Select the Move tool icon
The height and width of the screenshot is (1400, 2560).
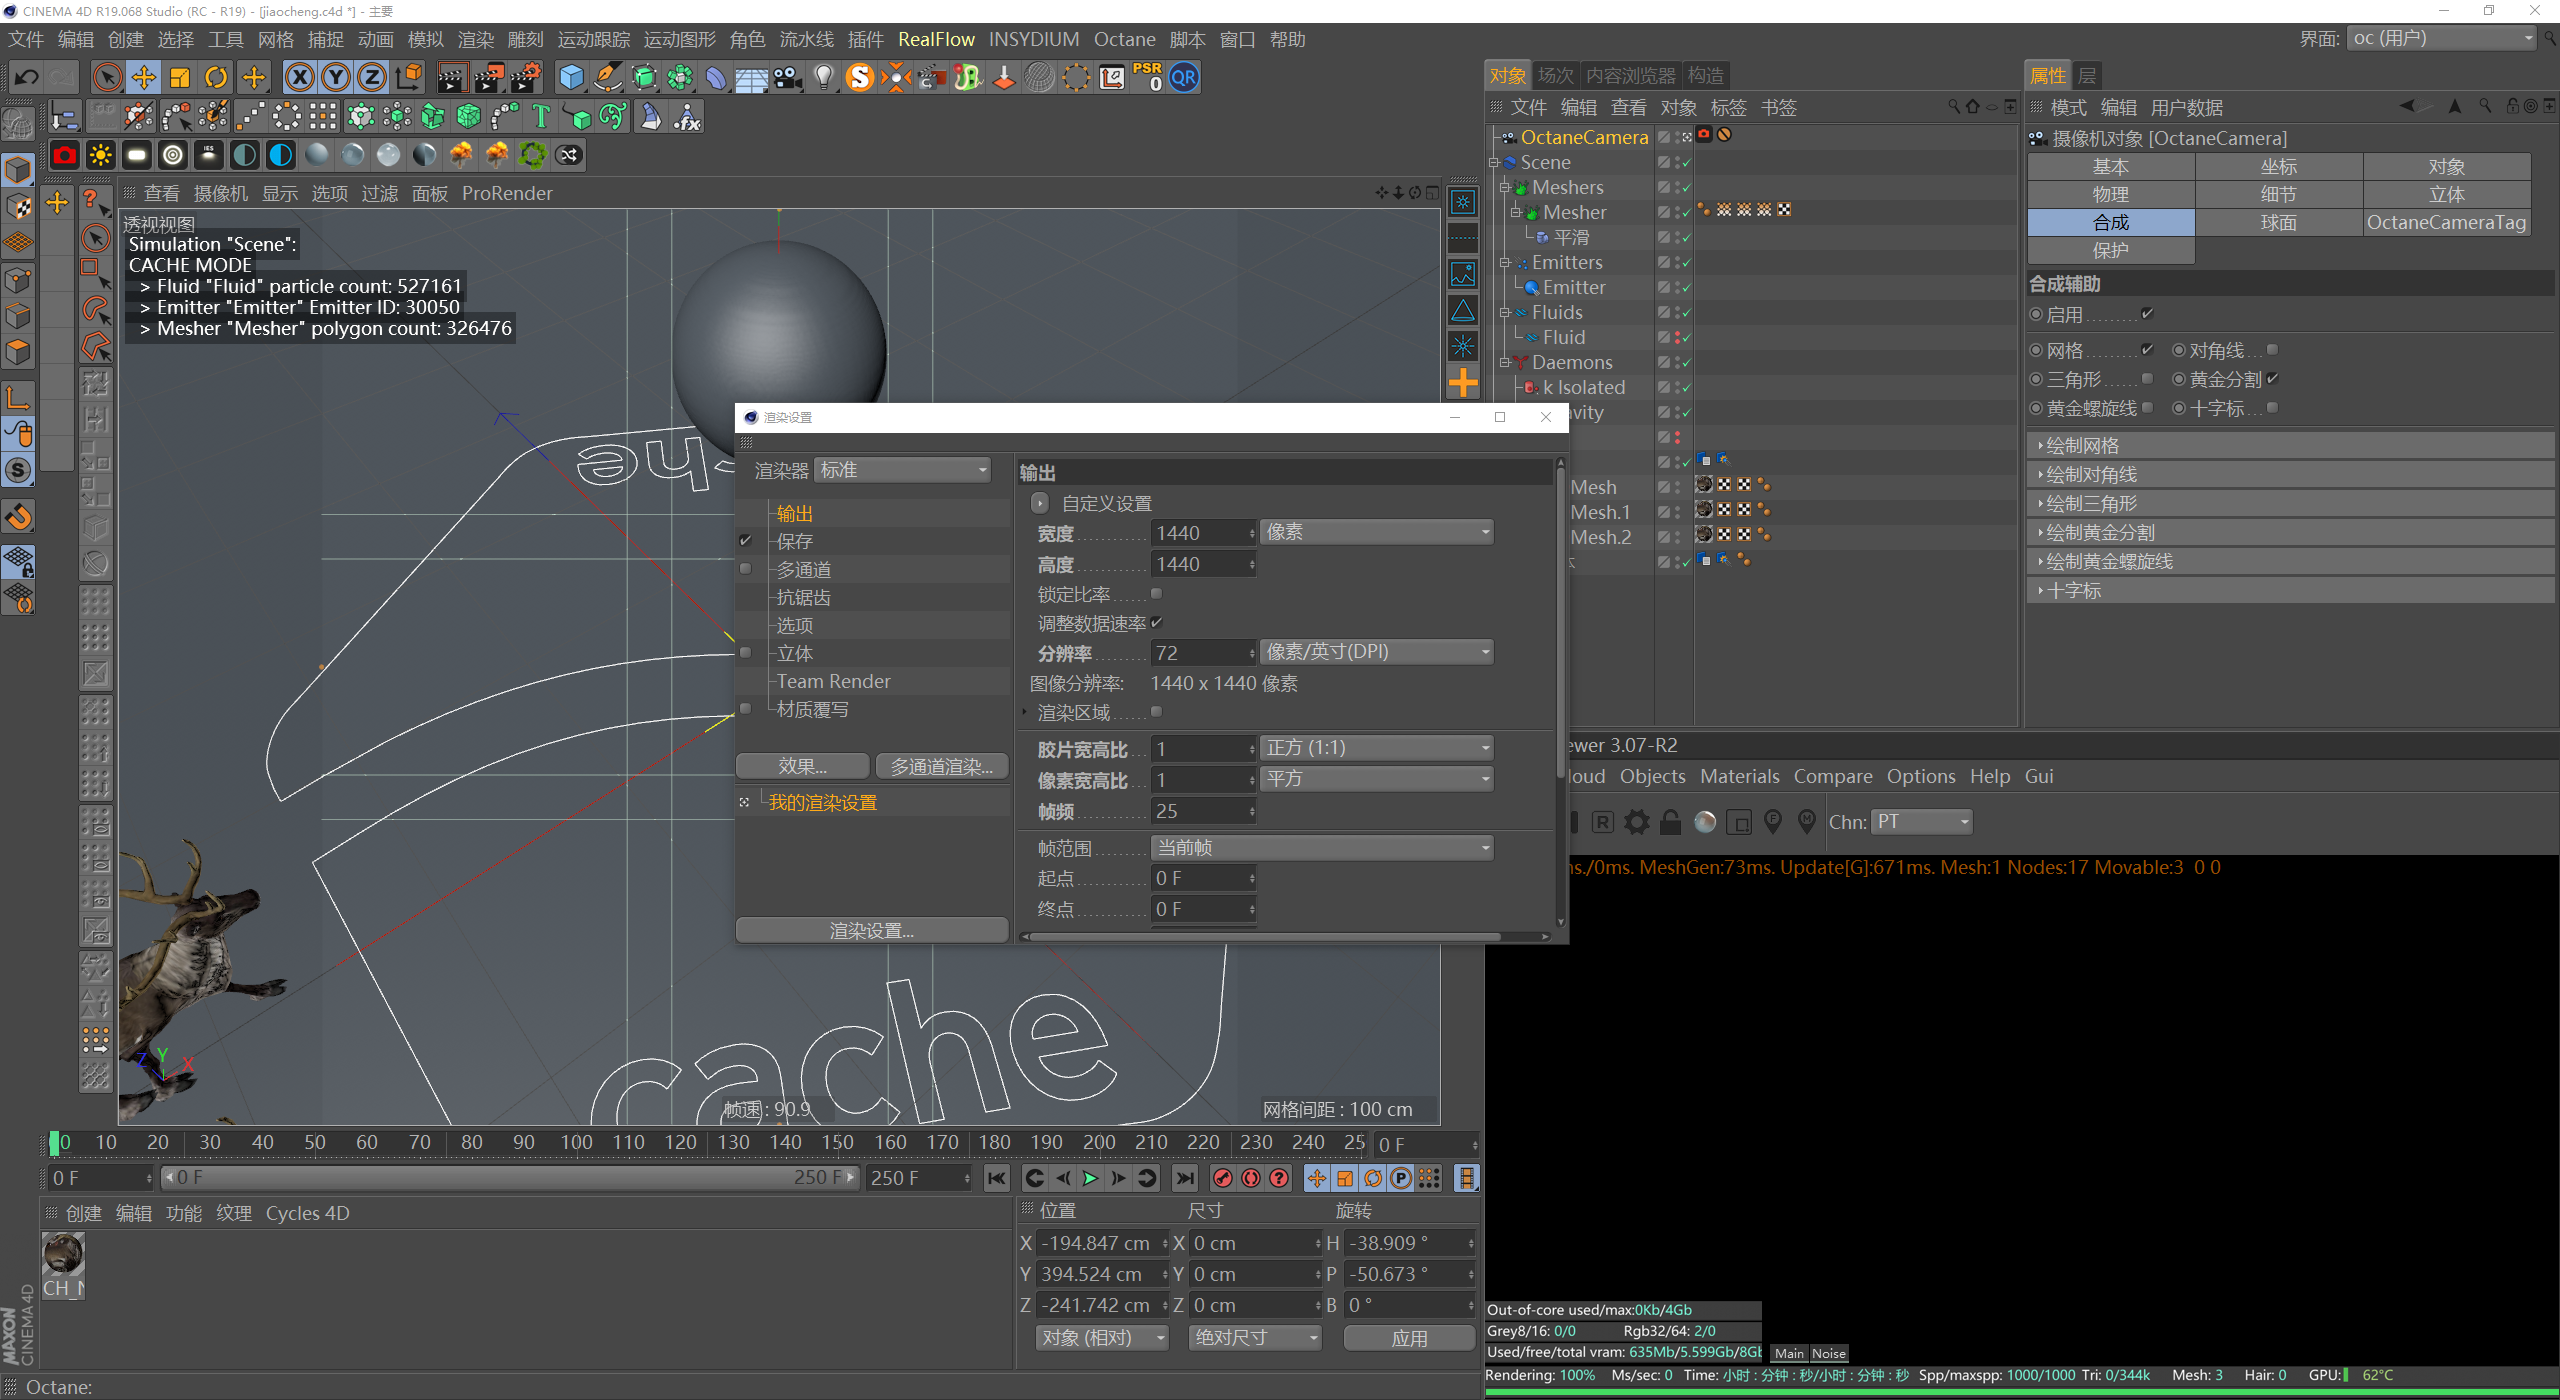144,77
